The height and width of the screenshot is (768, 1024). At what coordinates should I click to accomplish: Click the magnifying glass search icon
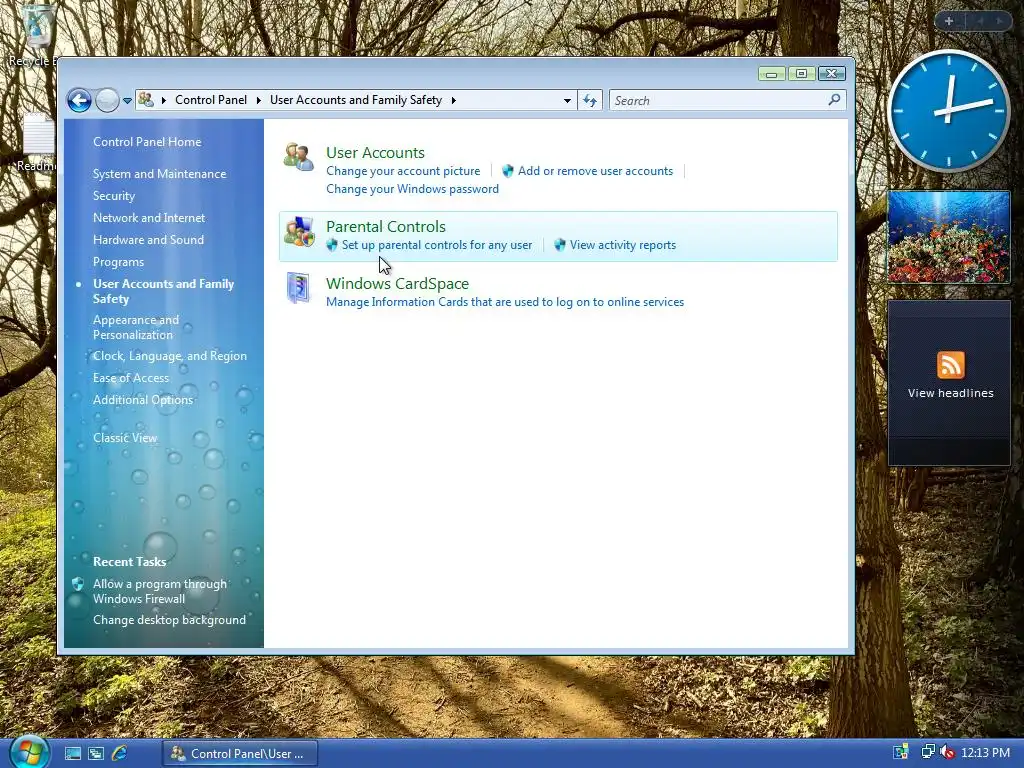tap(834, 100)
